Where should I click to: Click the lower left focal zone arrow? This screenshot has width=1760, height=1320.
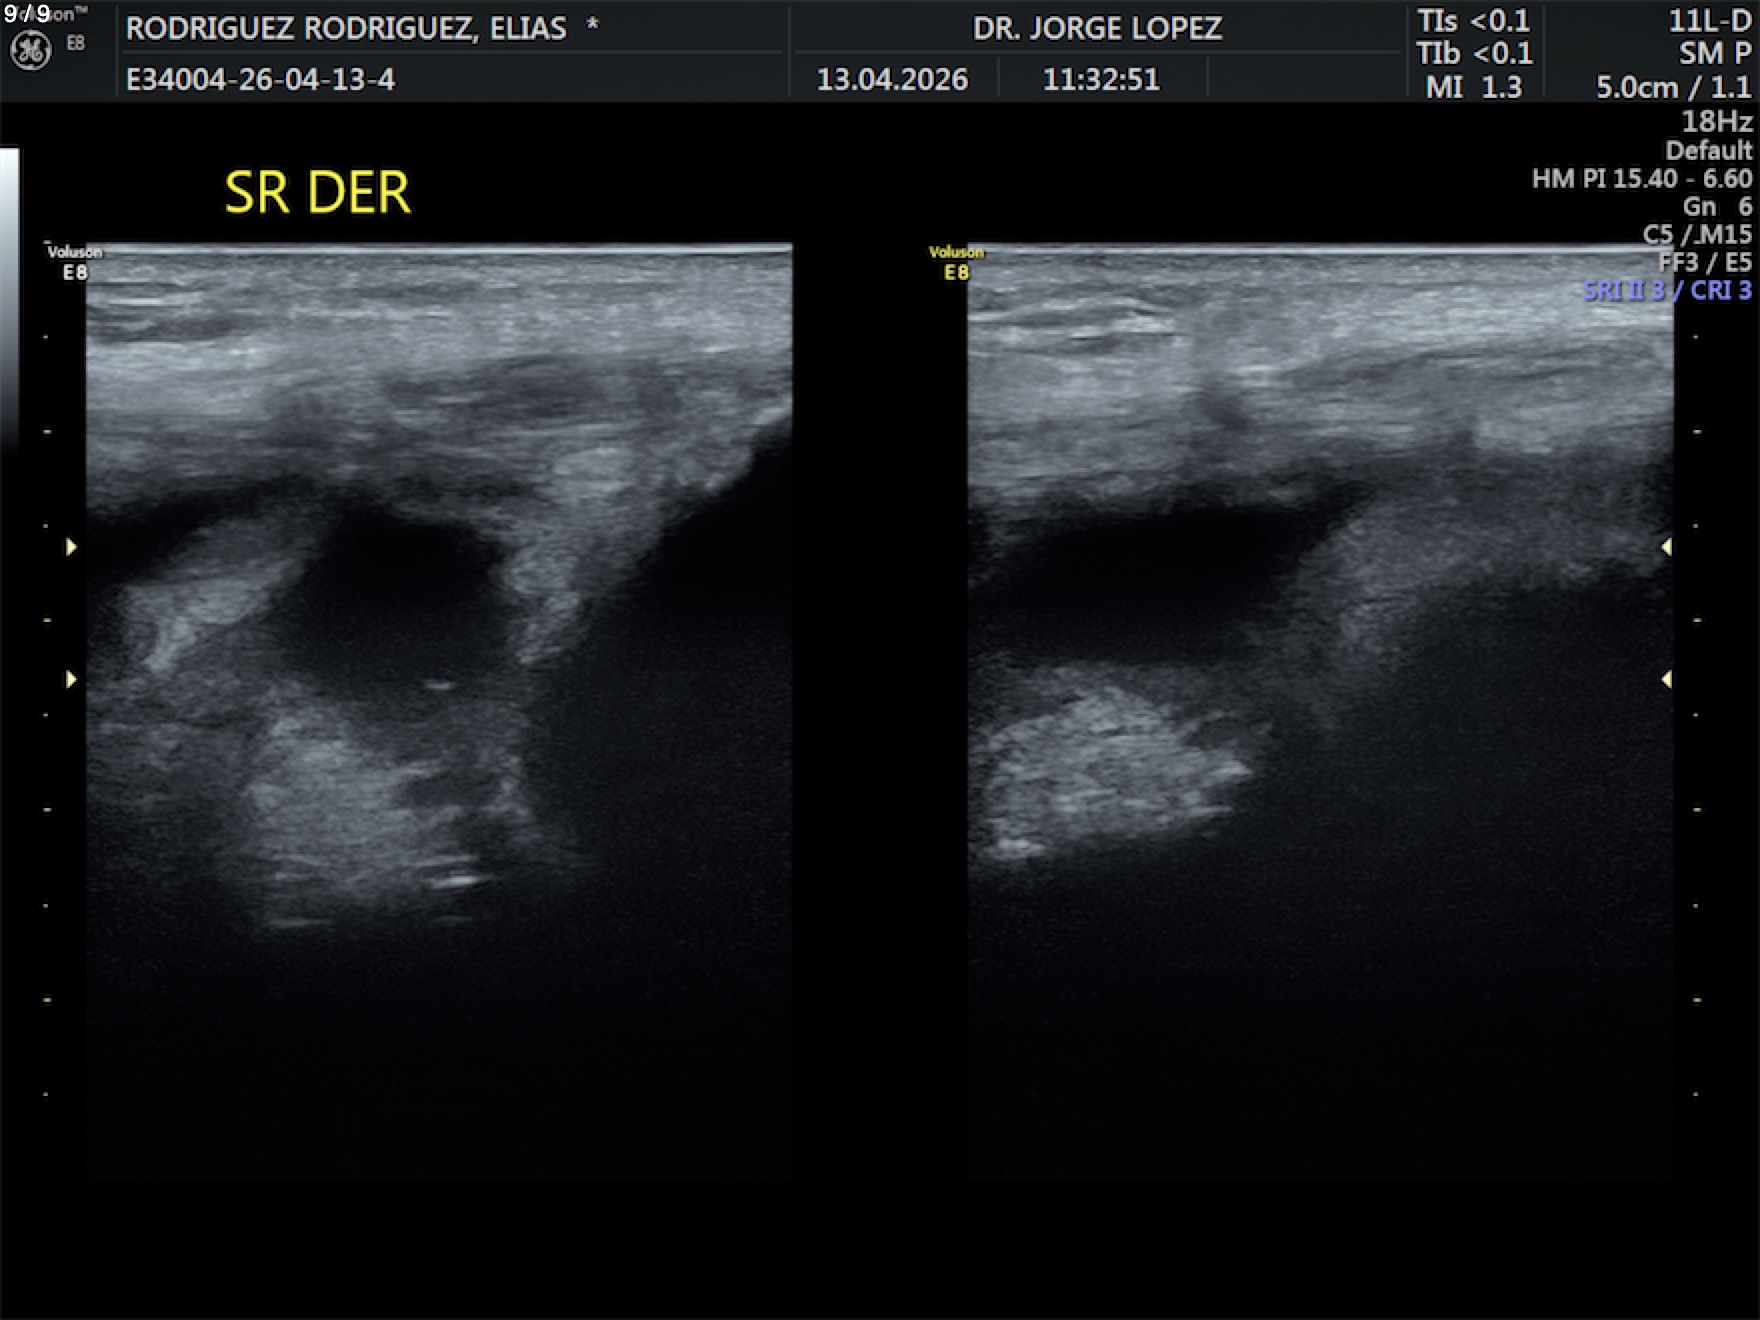[x=71, y=680]
